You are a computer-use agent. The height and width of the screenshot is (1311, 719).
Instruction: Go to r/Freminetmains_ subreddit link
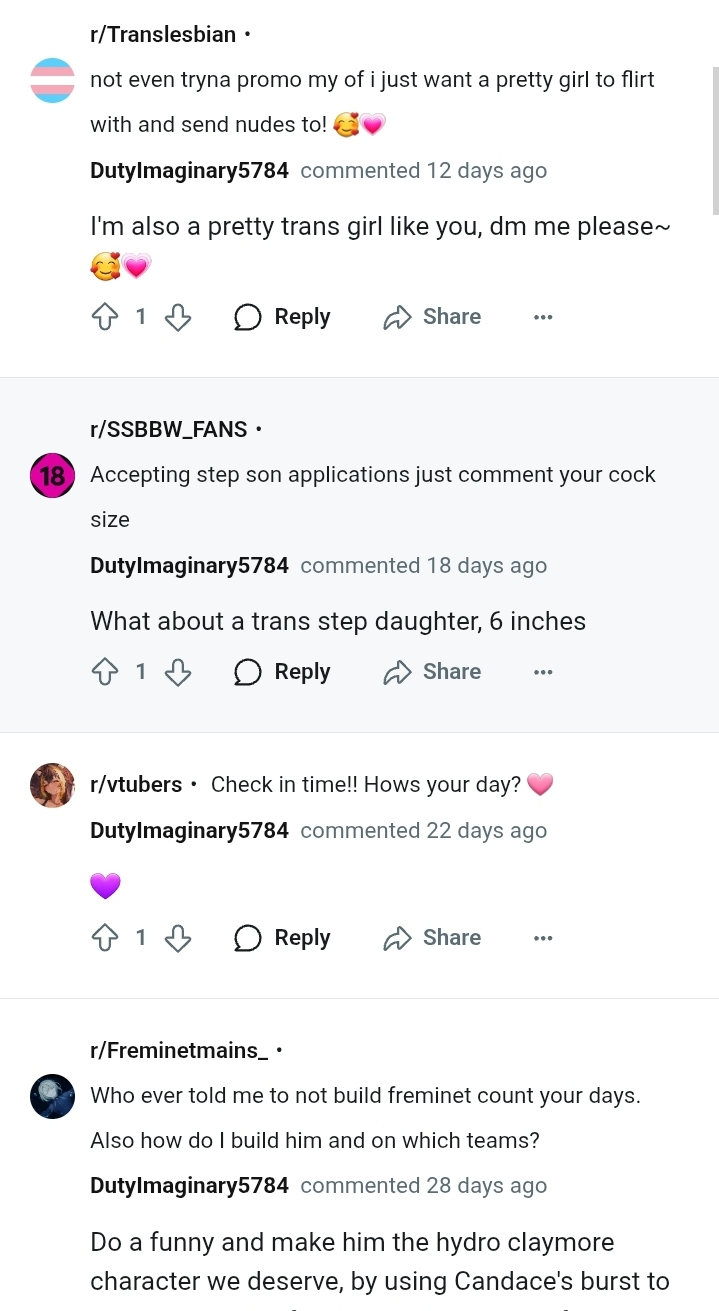[x=179, y=1050]
